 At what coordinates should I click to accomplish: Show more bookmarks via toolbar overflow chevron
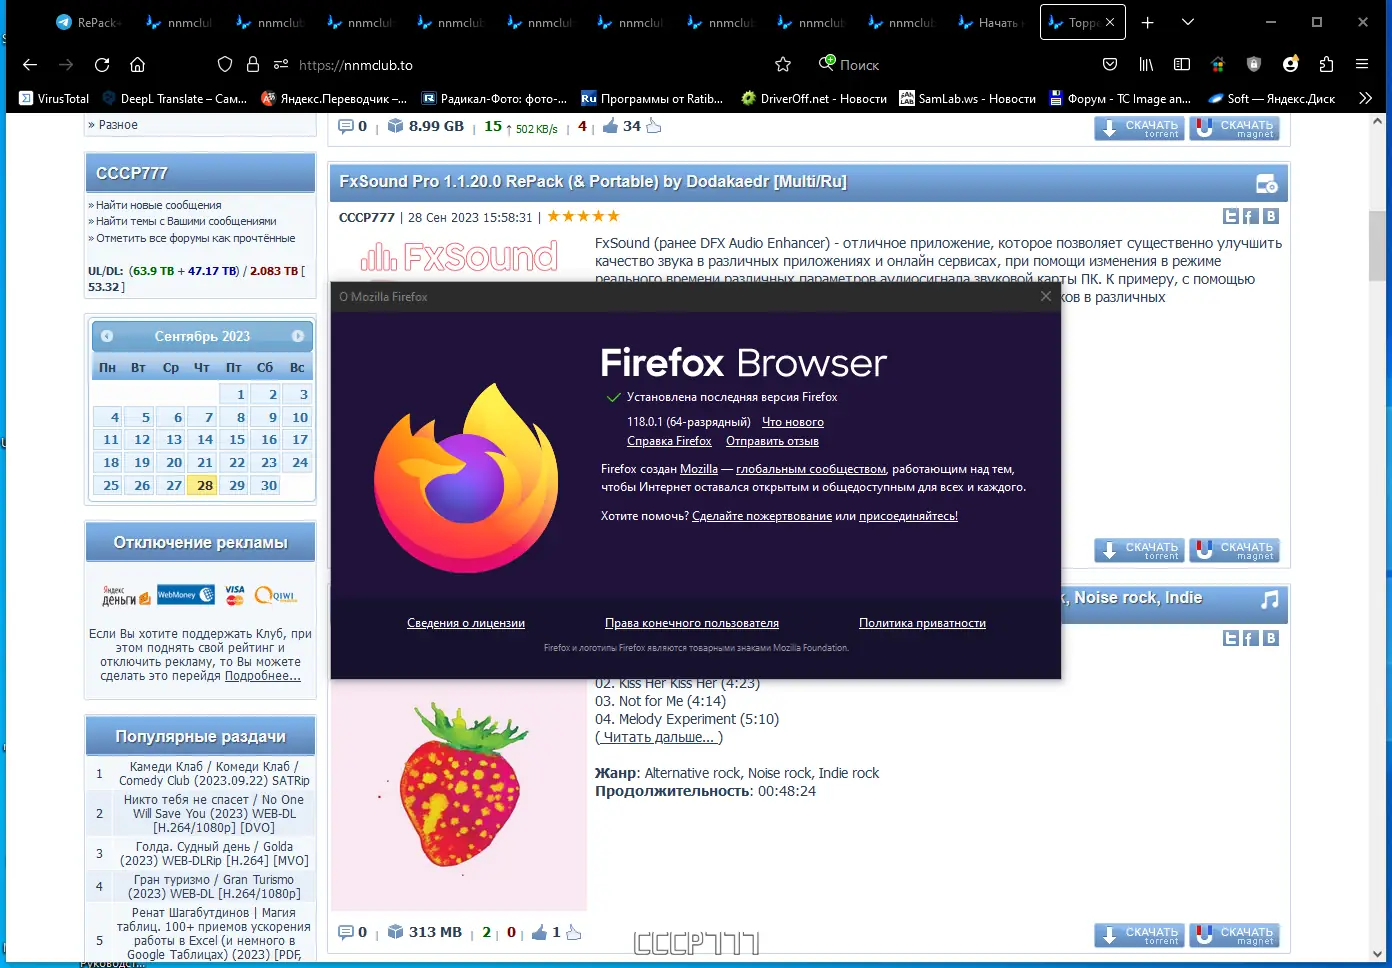point(1365,98)
